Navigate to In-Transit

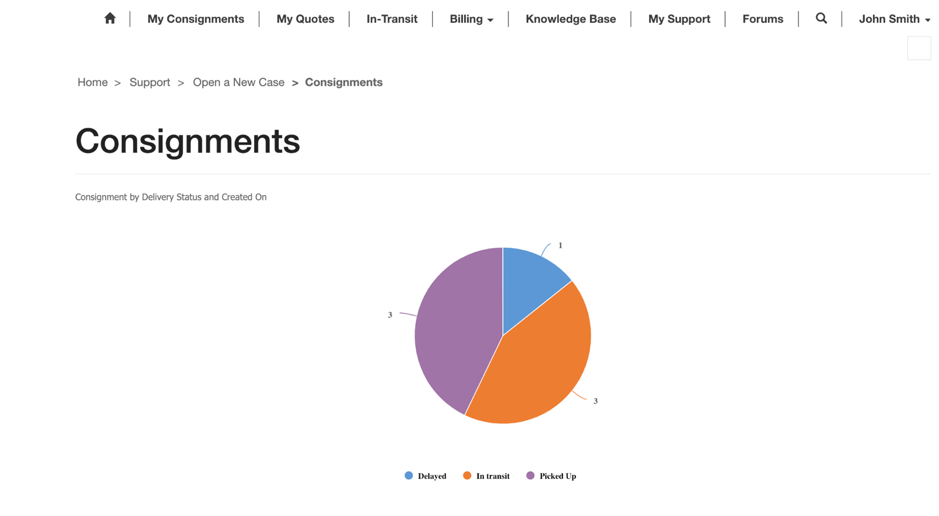pyautogui.click(x=392, y=19)
